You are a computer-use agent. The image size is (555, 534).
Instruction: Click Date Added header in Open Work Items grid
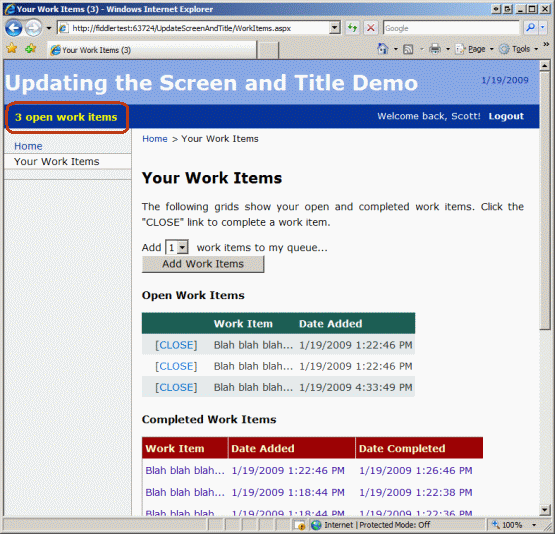pos(331,324)
